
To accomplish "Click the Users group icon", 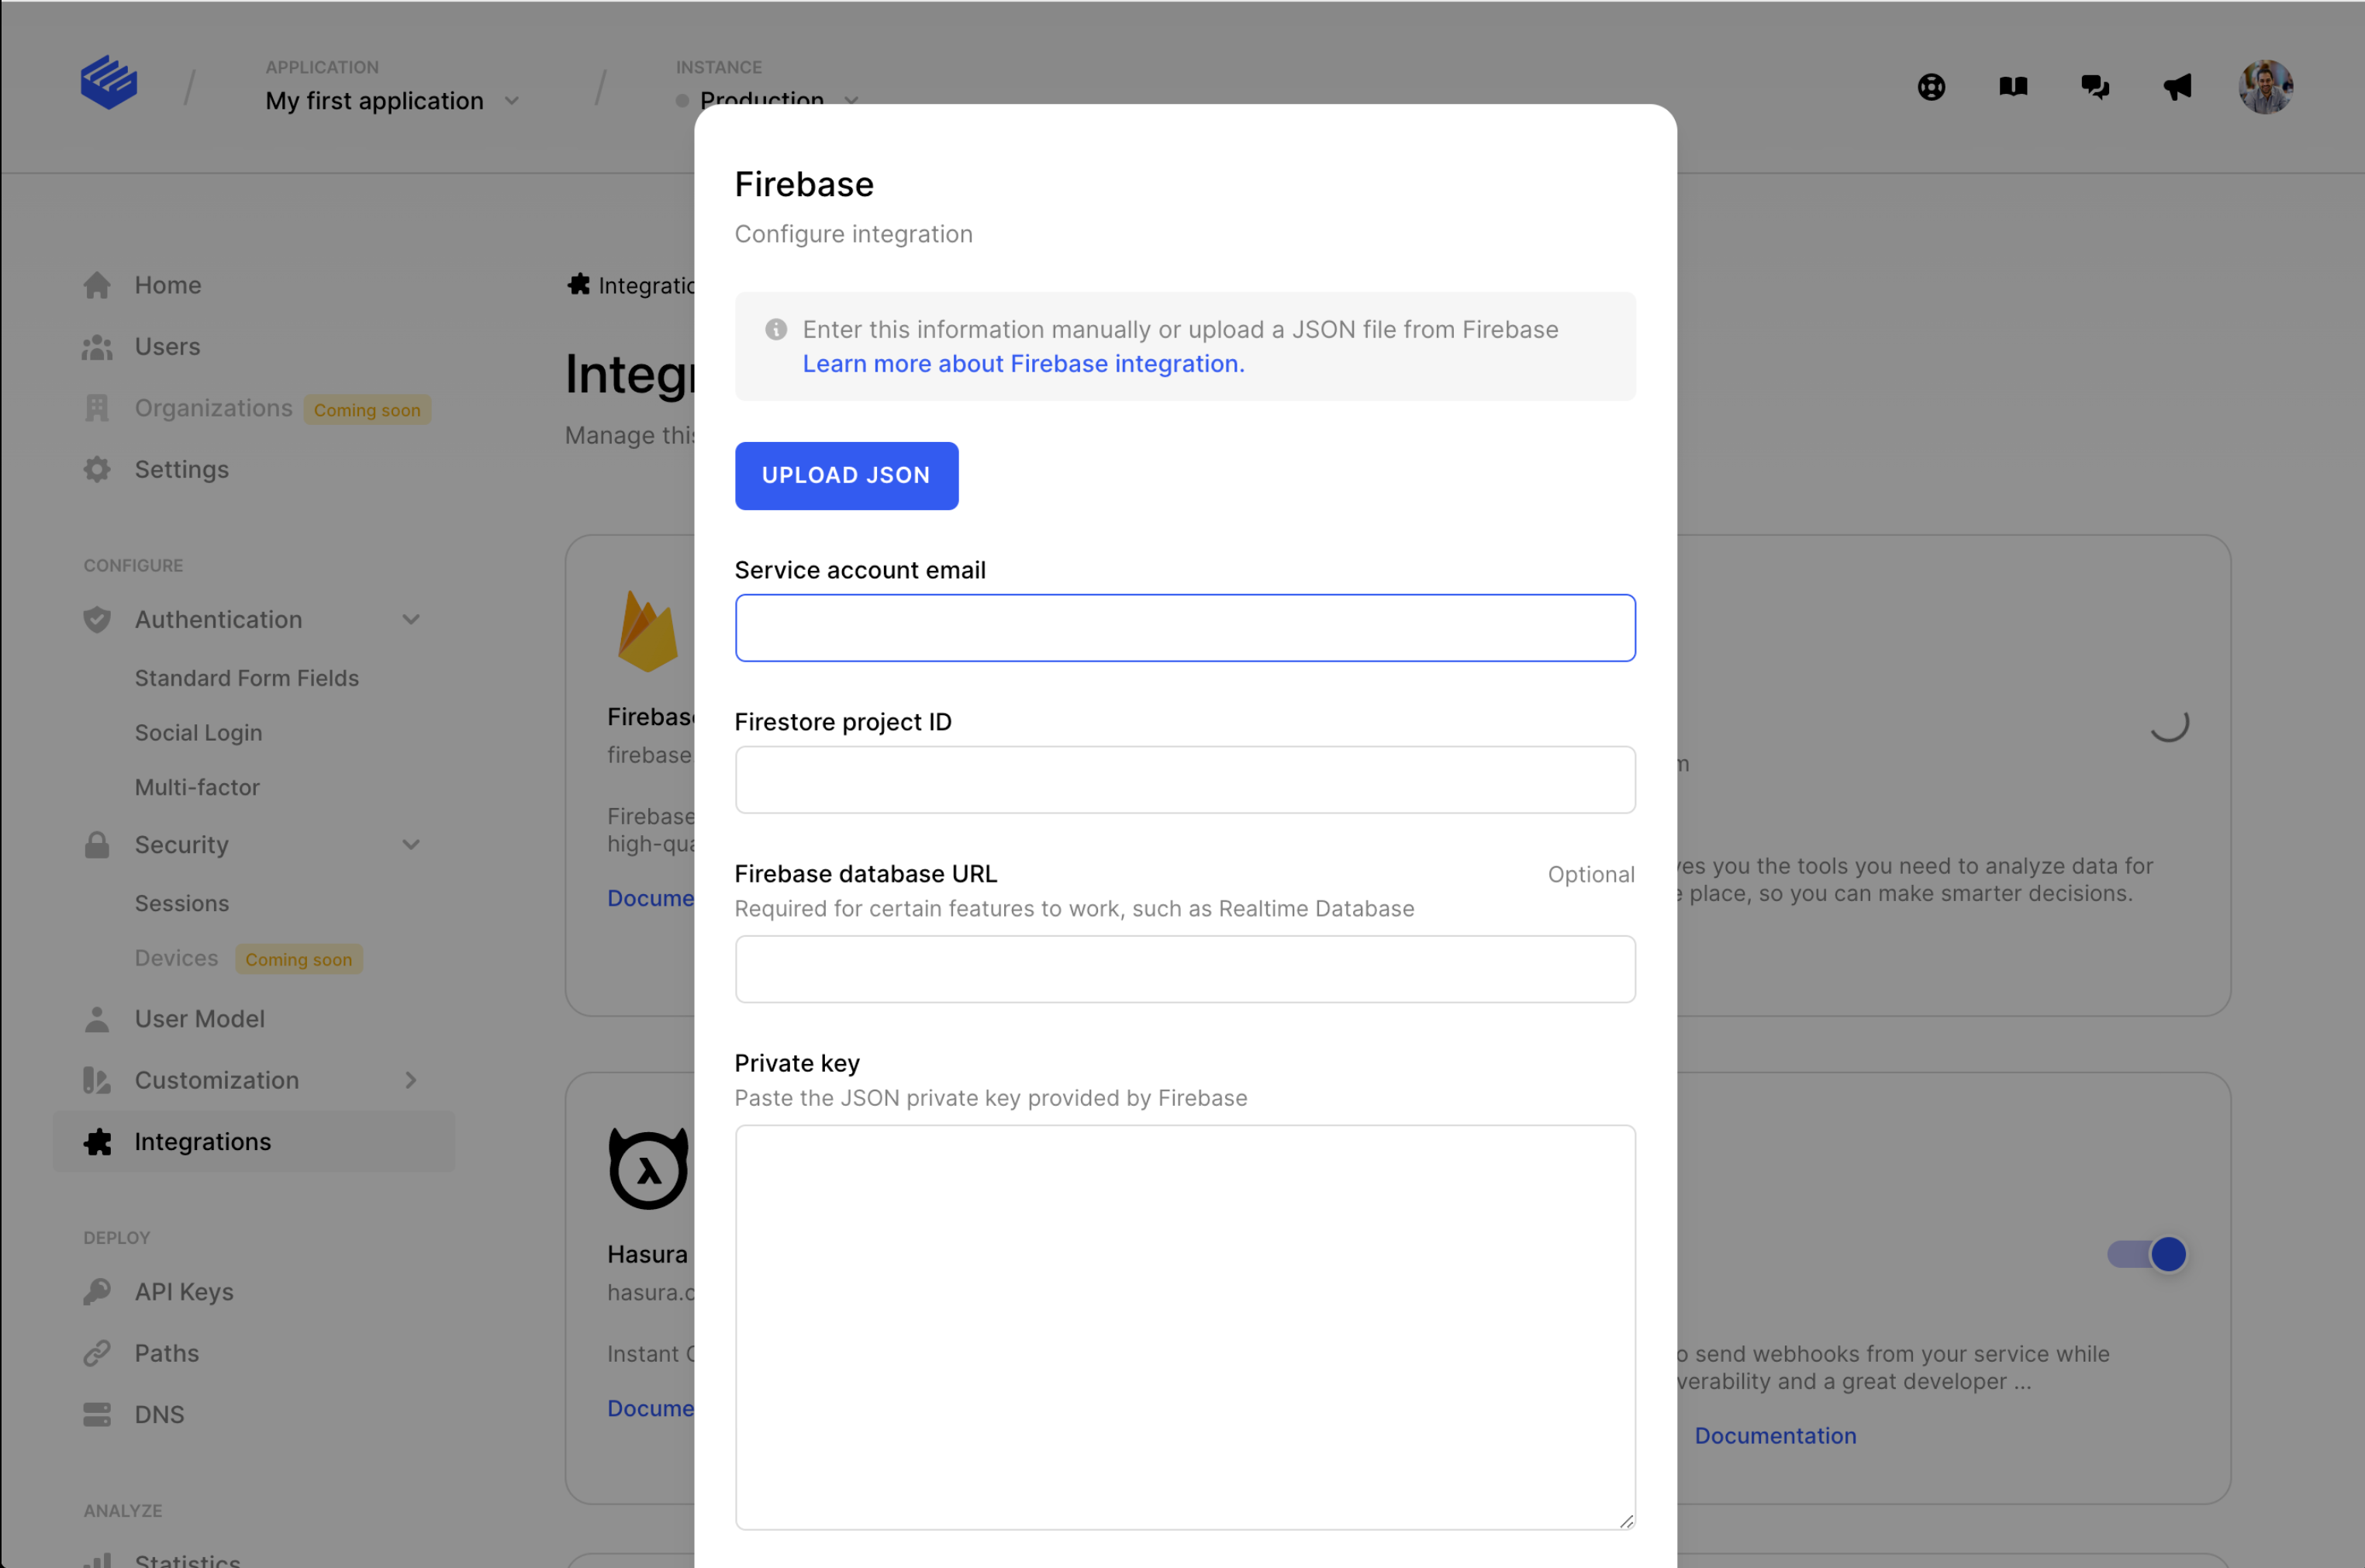I will click(x=97, y=347).
